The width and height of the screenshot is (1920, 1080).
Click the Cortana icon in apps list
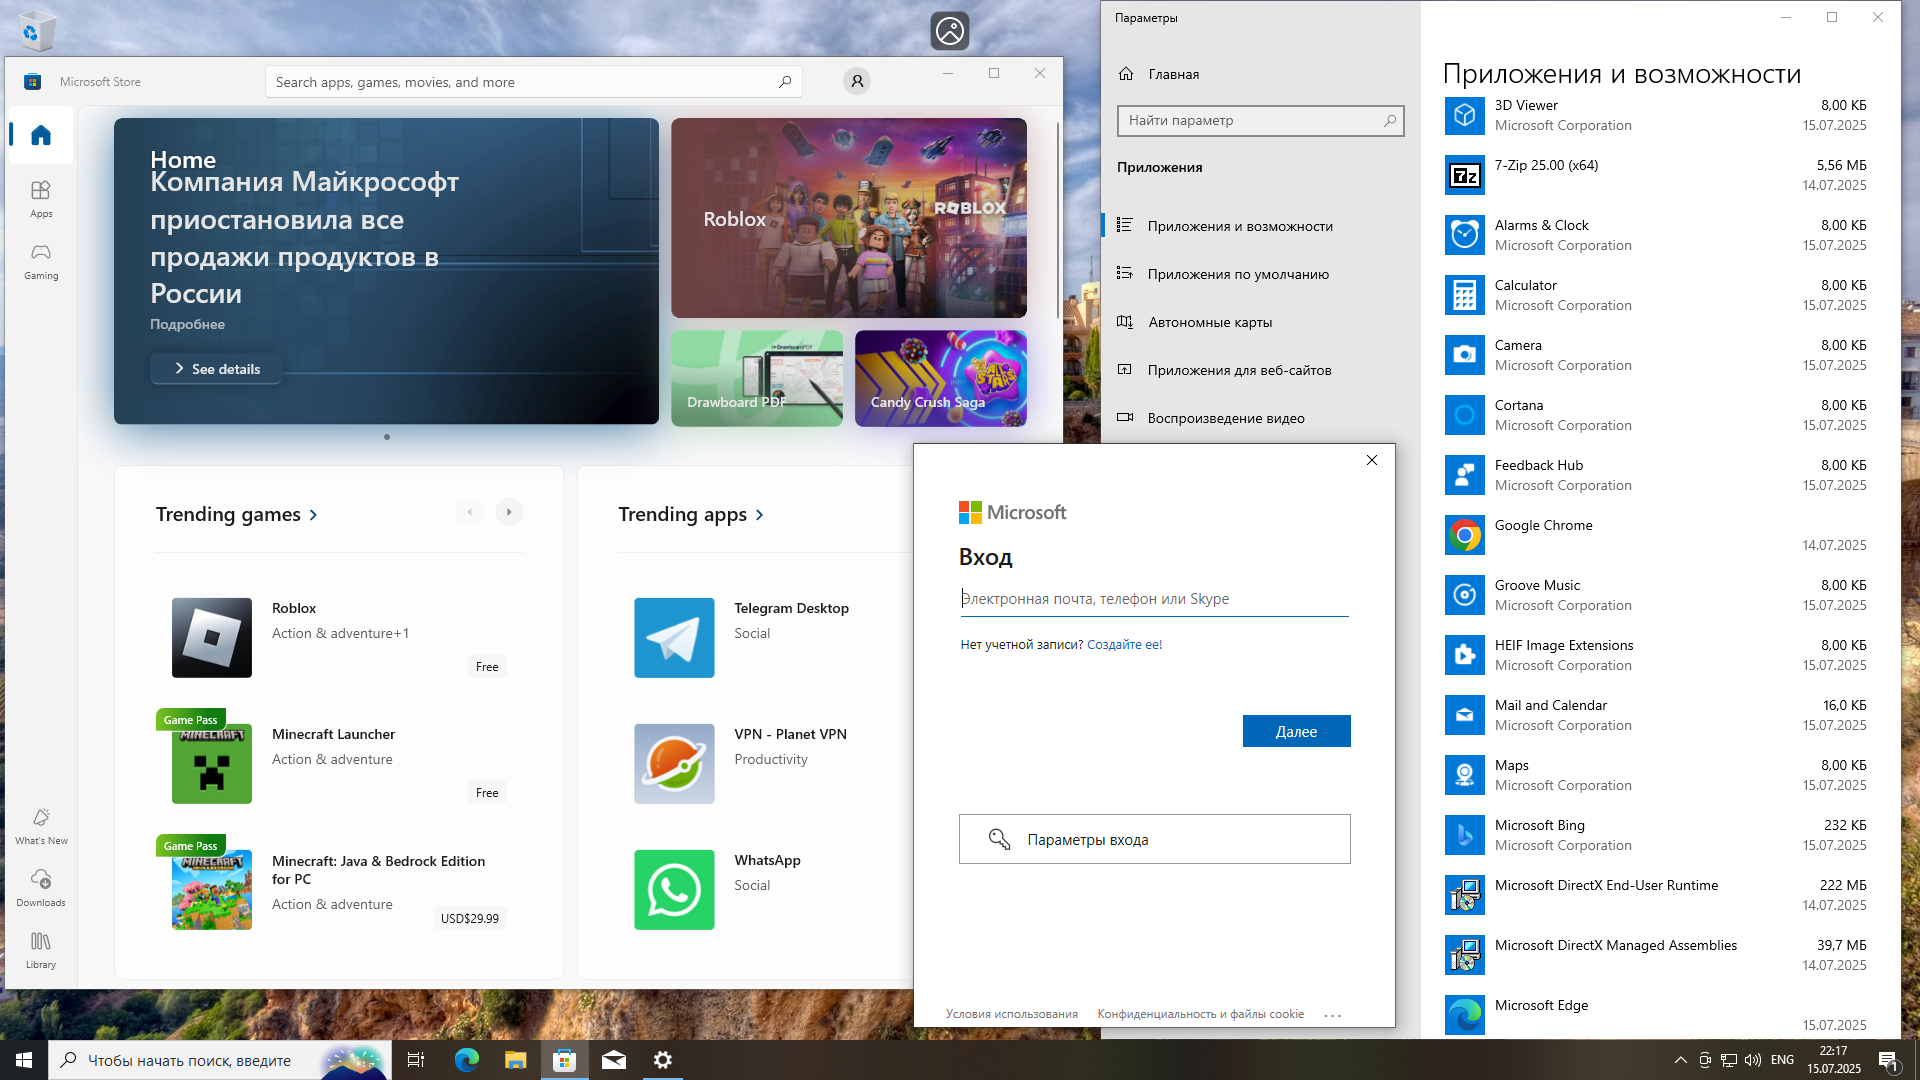click(x=1465, y=415)
